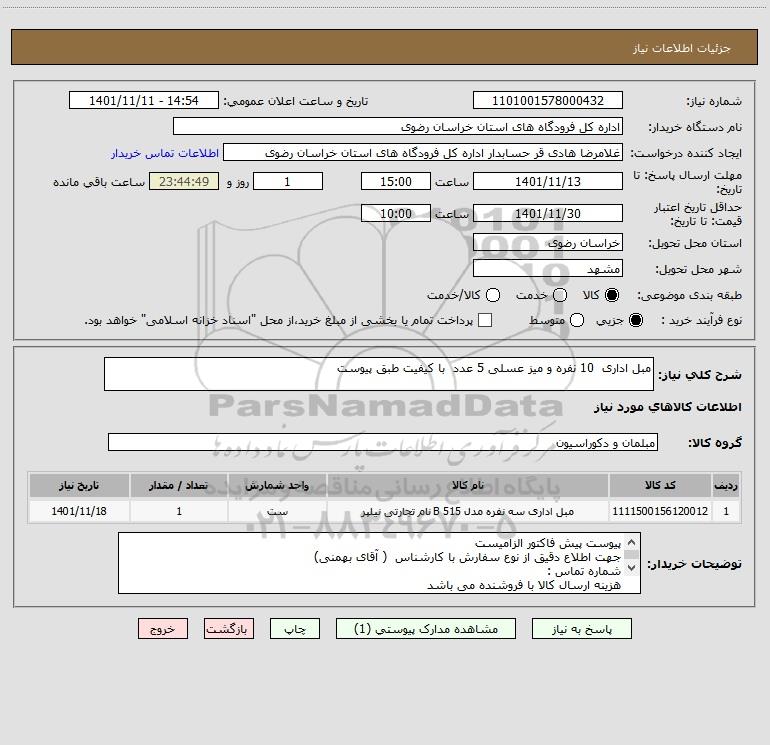Screen dimensions: 770x745
Task: Click the خروج exit button
Action: point(163,629)
